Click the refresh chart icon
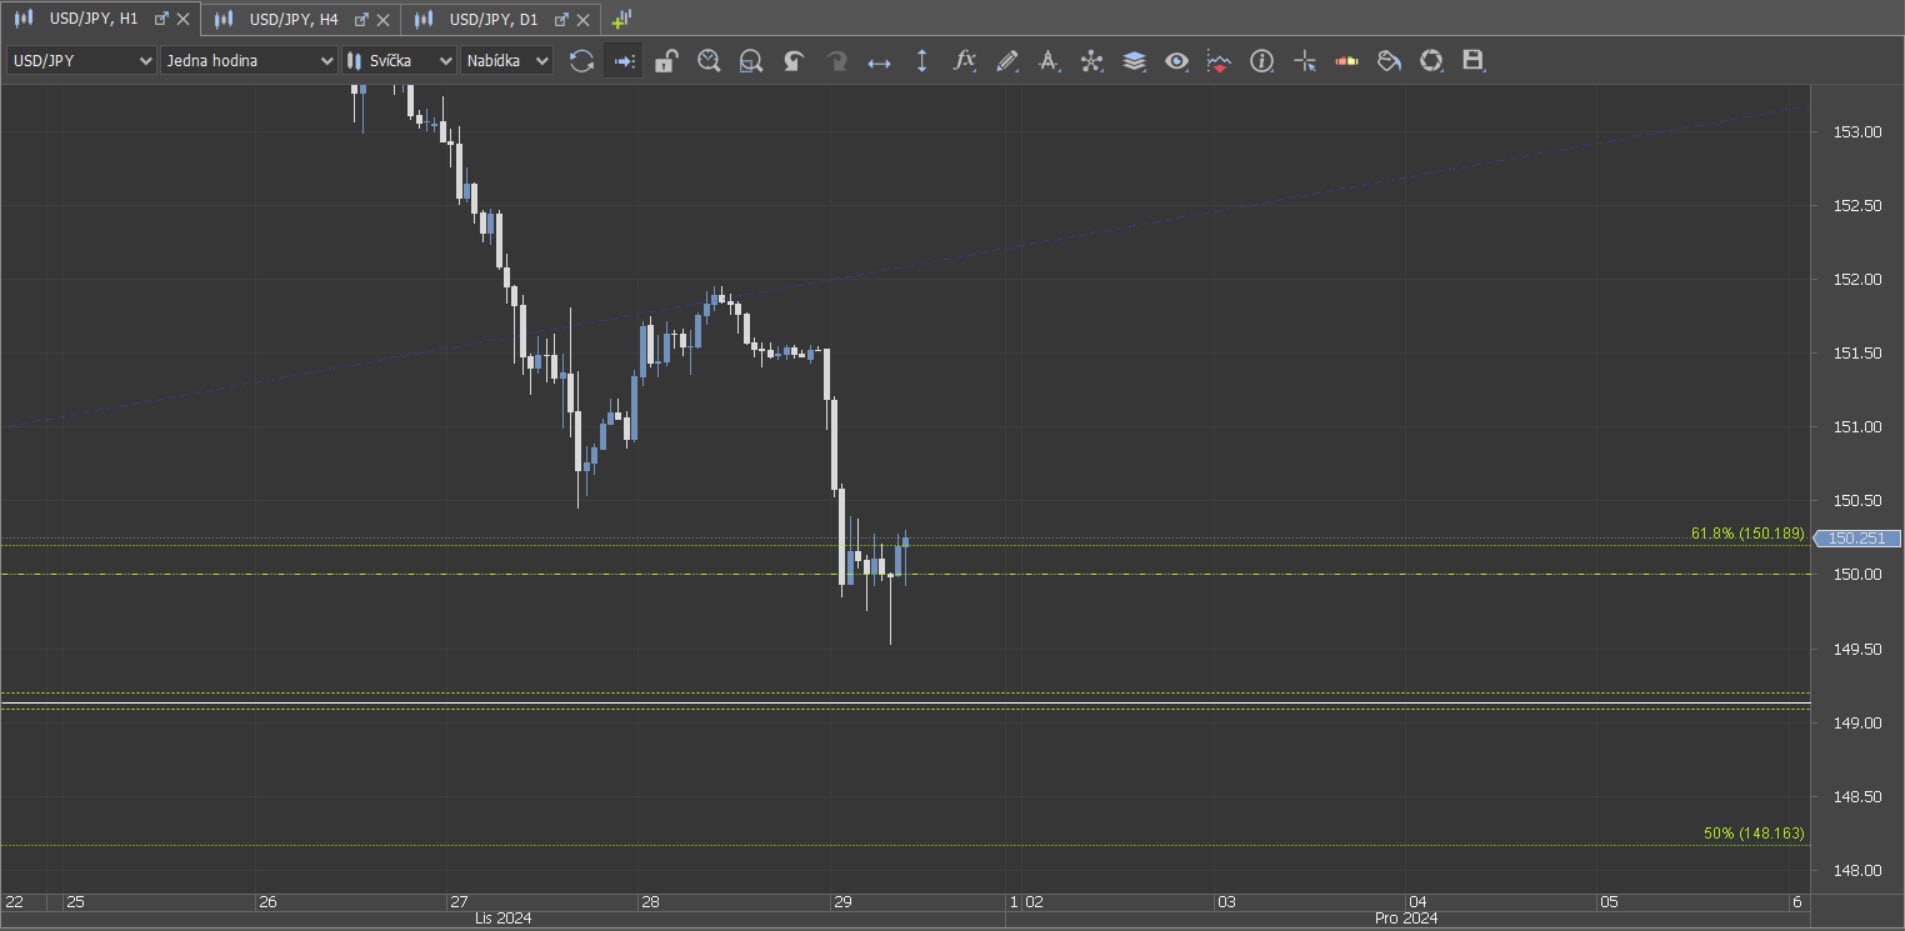Screen dimensions: 1905x931 [581, 61]
